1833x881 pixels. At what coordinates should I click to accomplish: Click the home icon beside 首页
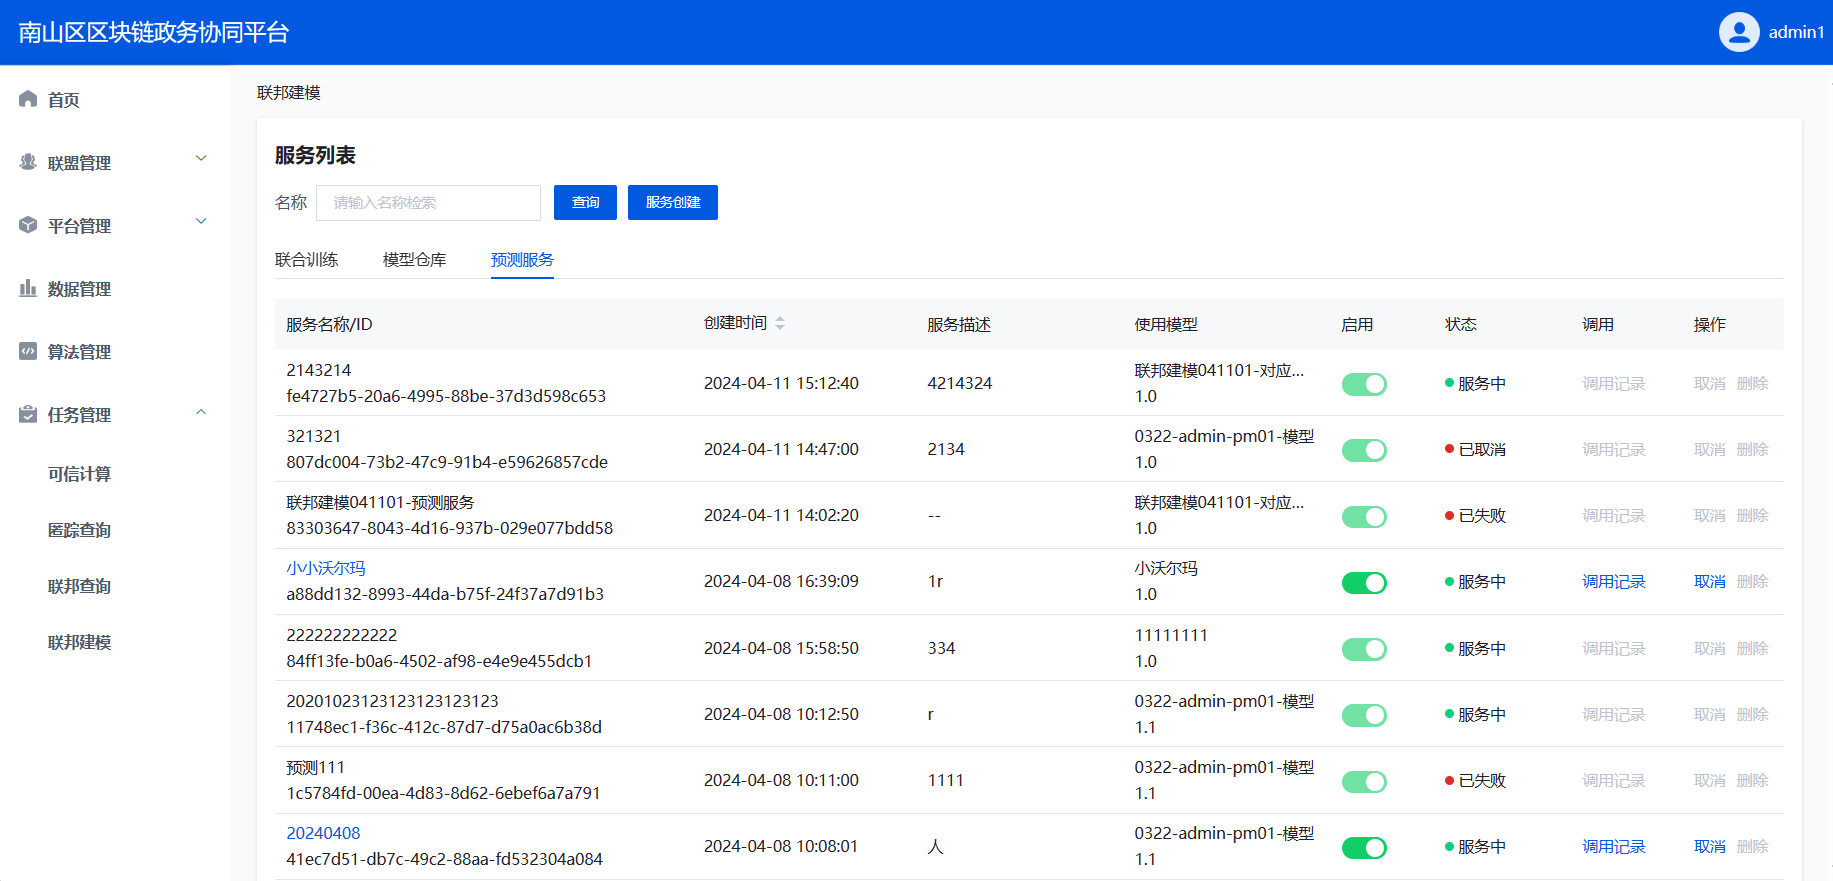28,99
